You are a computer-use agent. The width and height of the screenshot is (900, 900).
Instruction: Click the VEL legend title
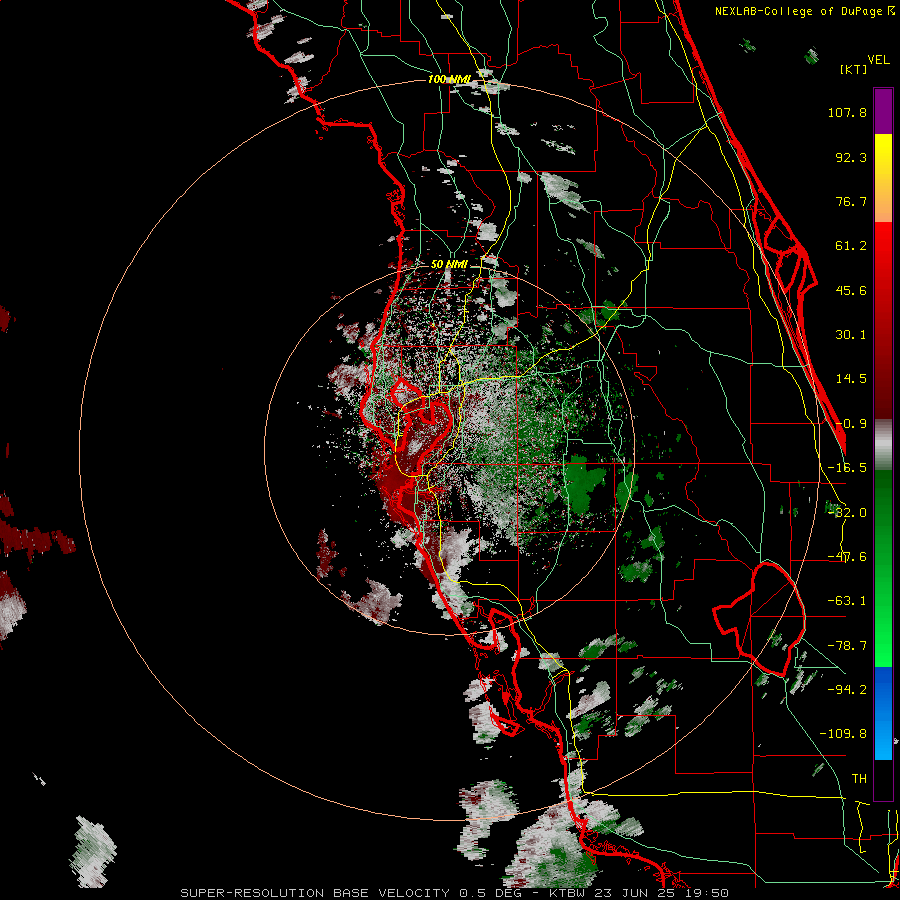click(x=878, y=60)
